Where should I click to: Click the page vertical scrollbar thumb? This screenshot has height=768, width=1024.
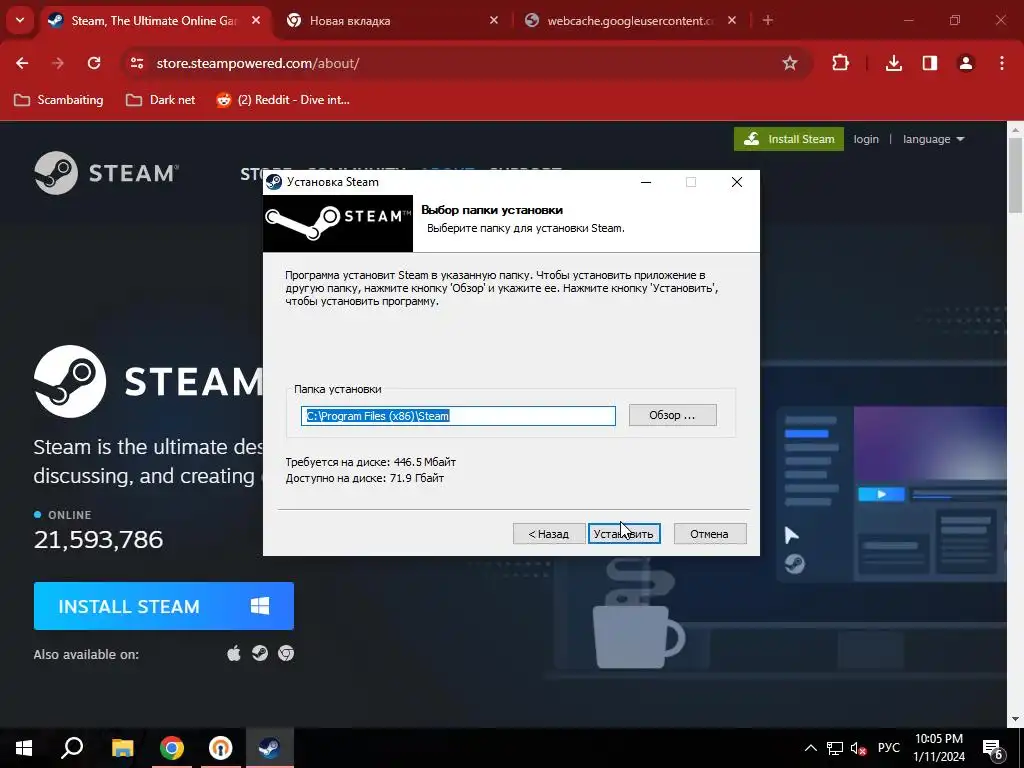(x=1016, y=175)
